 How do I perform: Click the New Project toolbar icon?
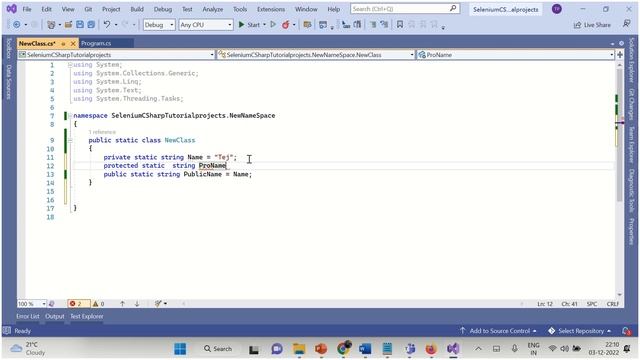click(51, 25)
